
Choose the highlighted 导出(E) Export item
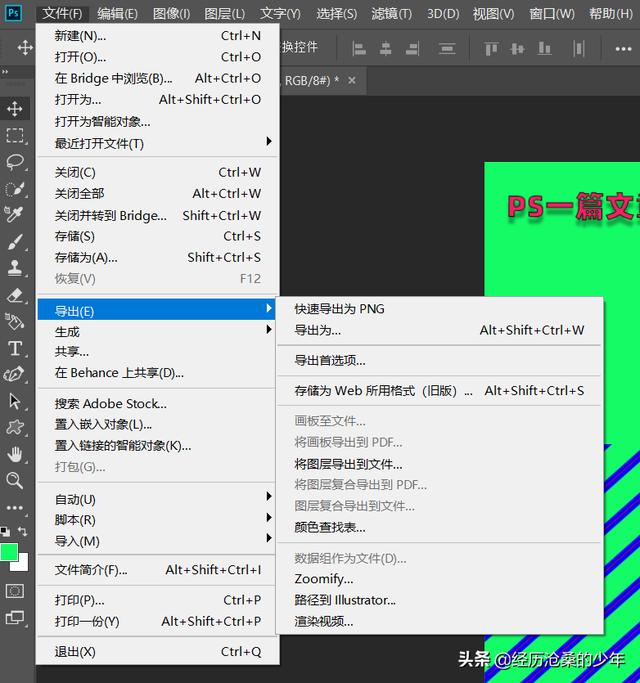tap(158, 311)
